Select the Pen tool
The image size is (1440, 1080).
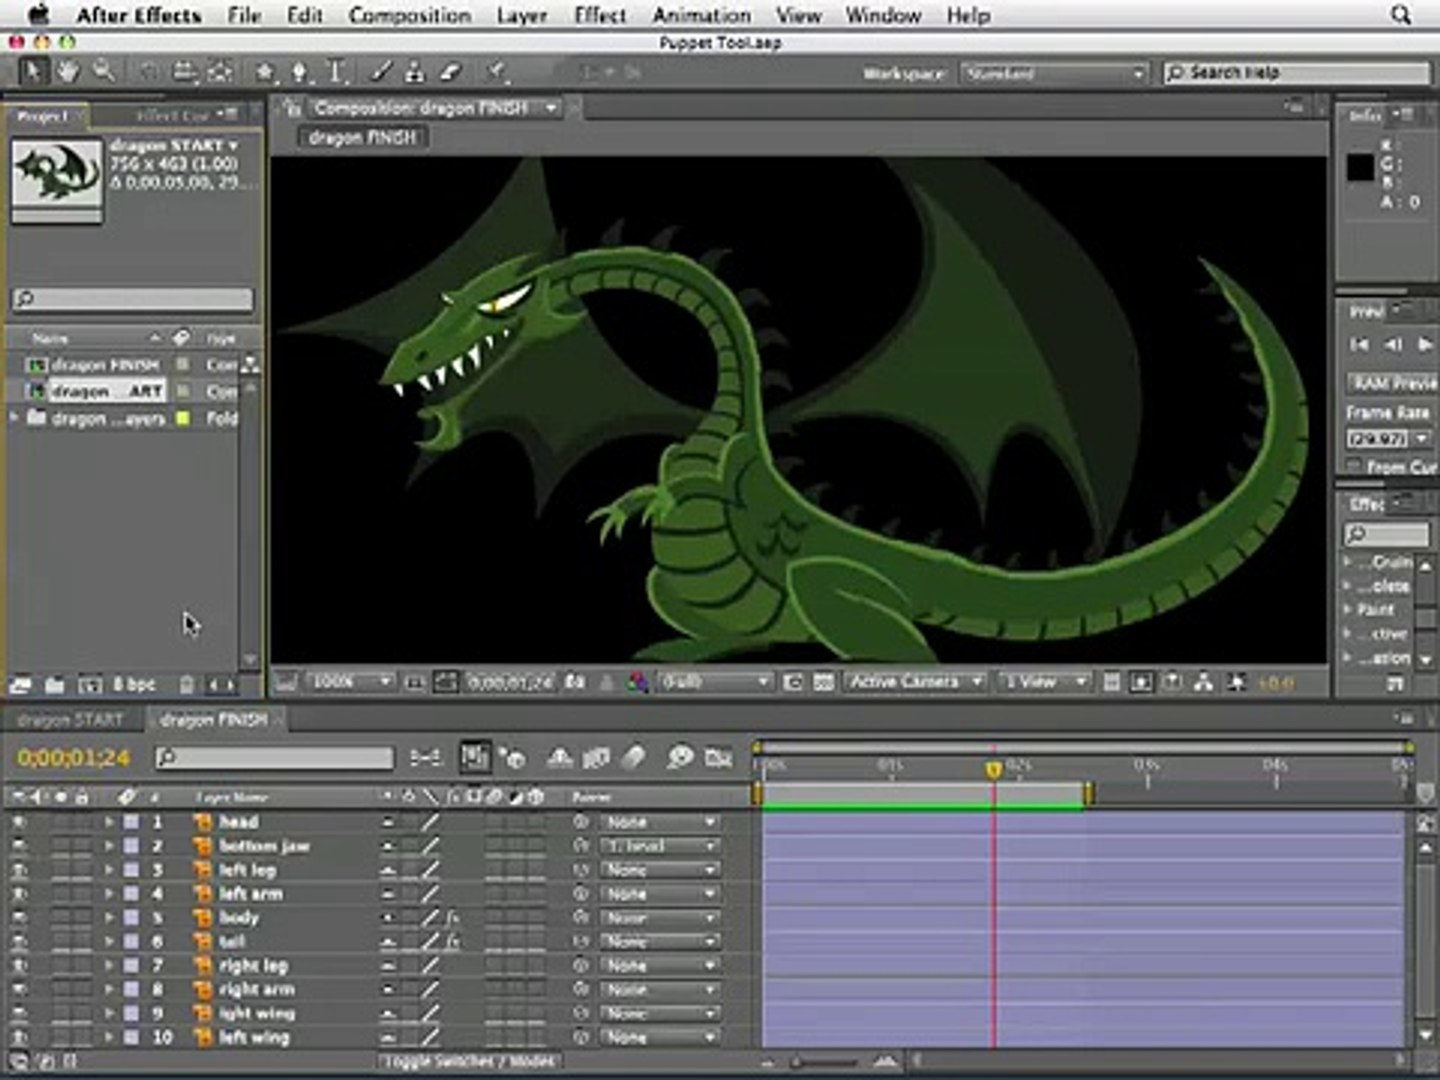coord(299,72)
